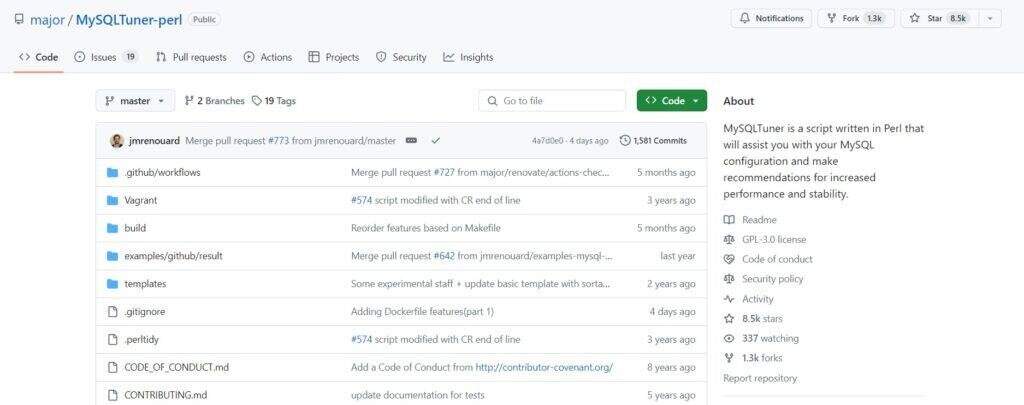Expand the green Code dropdown button
1024x405 pixels.
(671, 101)
